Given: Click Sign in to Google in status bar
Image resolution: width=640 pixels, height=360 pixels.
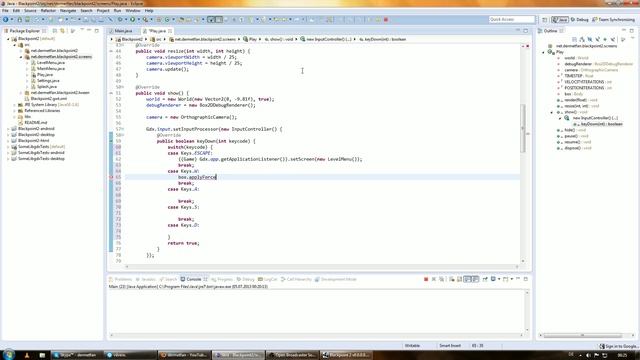Looking at the screenshot, I should click(619, 346).
